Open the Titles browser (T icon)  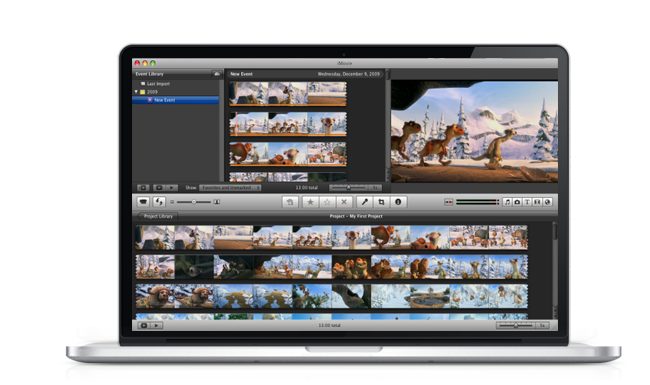[527, 202]
